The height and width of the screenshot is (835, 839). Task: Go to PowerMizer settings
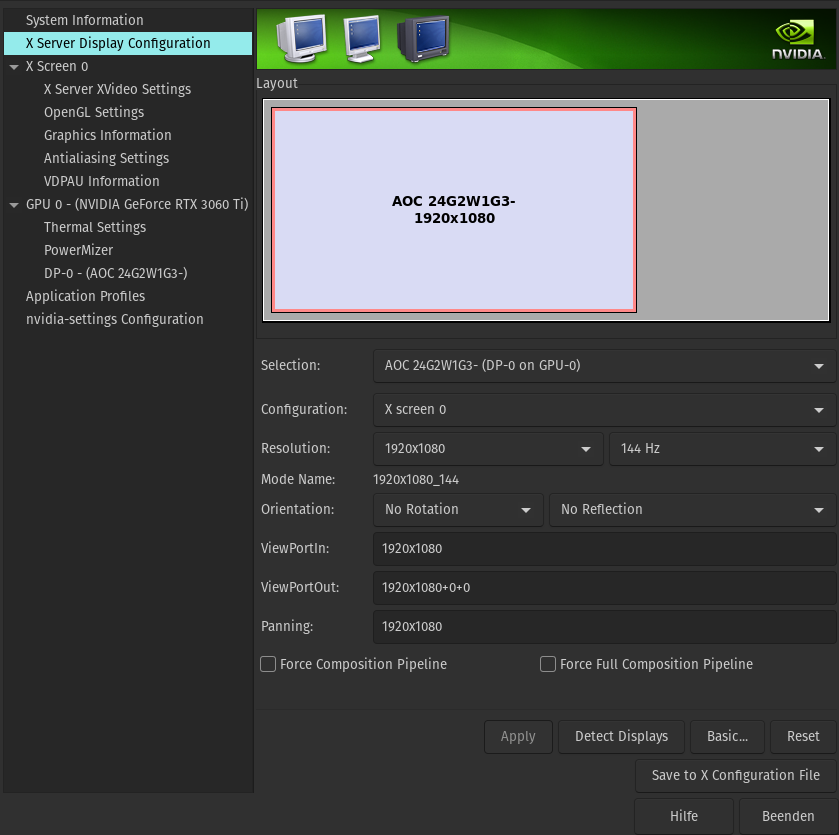pyautogui.click(x=78, y=251)
